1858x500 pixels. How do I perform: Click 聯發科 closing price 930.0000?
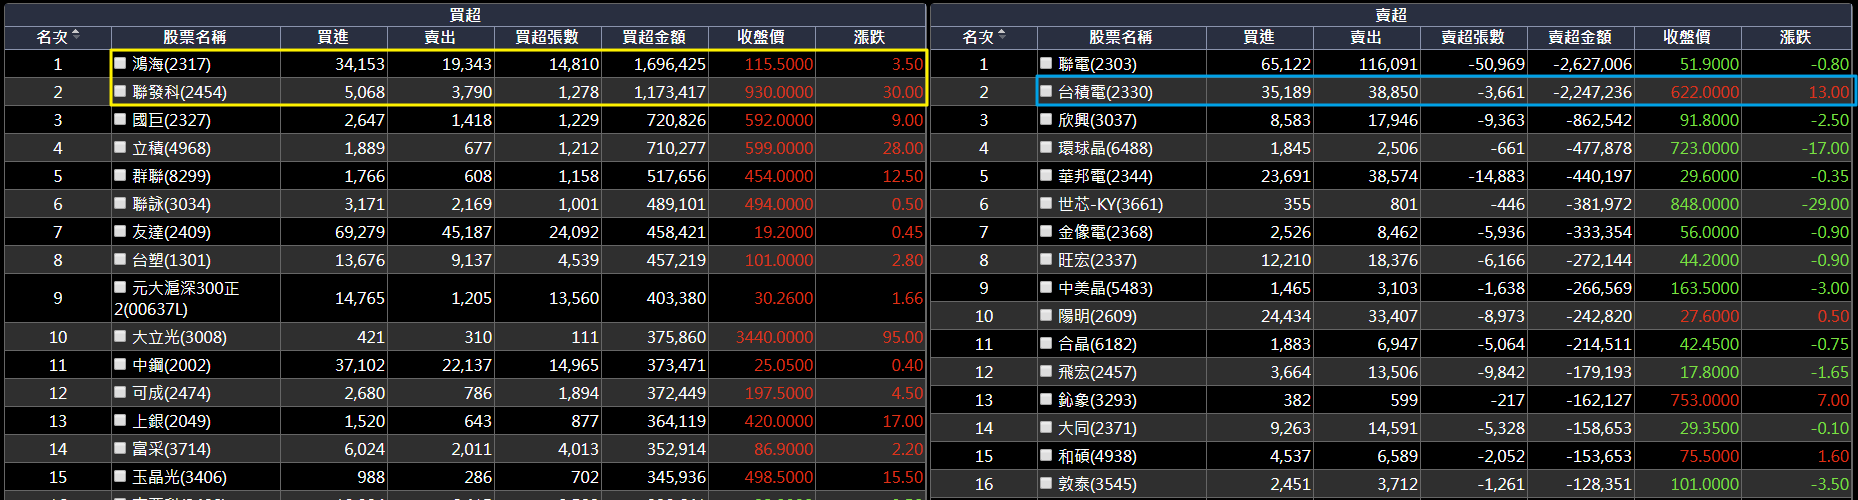click(779, 92)
